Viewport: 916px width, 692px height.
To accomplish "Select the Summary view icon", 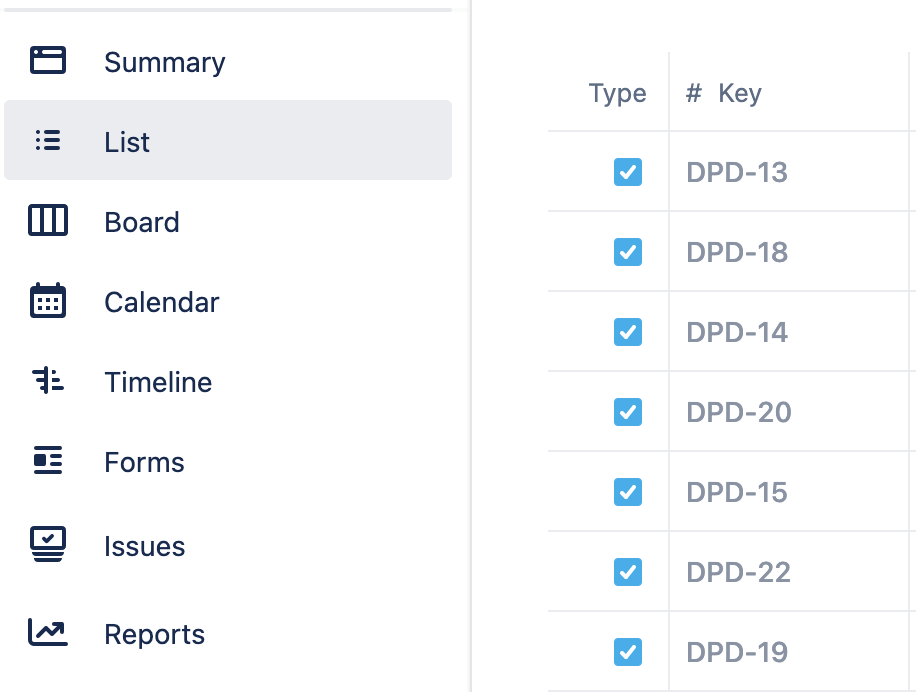I will (47, 61).
